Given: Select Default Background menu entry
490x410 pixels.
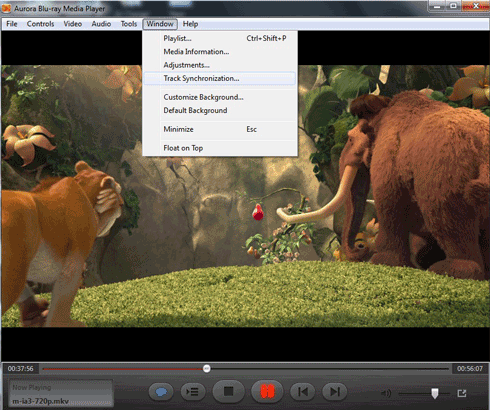Looking at the screenshot, I should pyautogui.click(x=220, y=110).
